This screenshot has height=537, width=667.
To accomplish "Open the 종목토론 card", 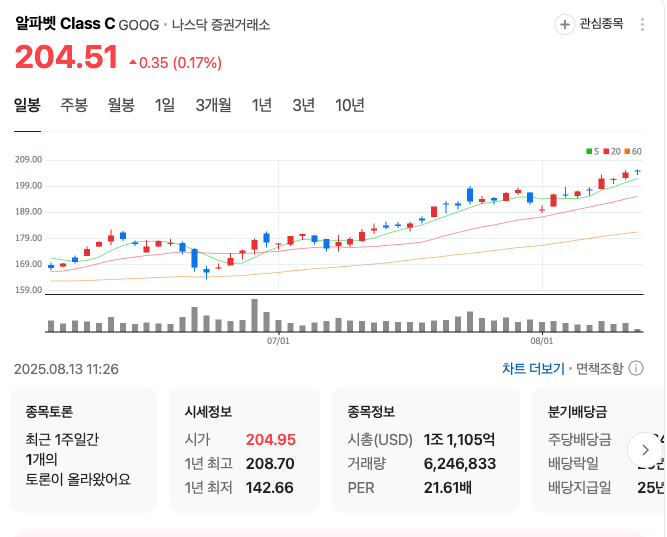I will click(83, 450).
